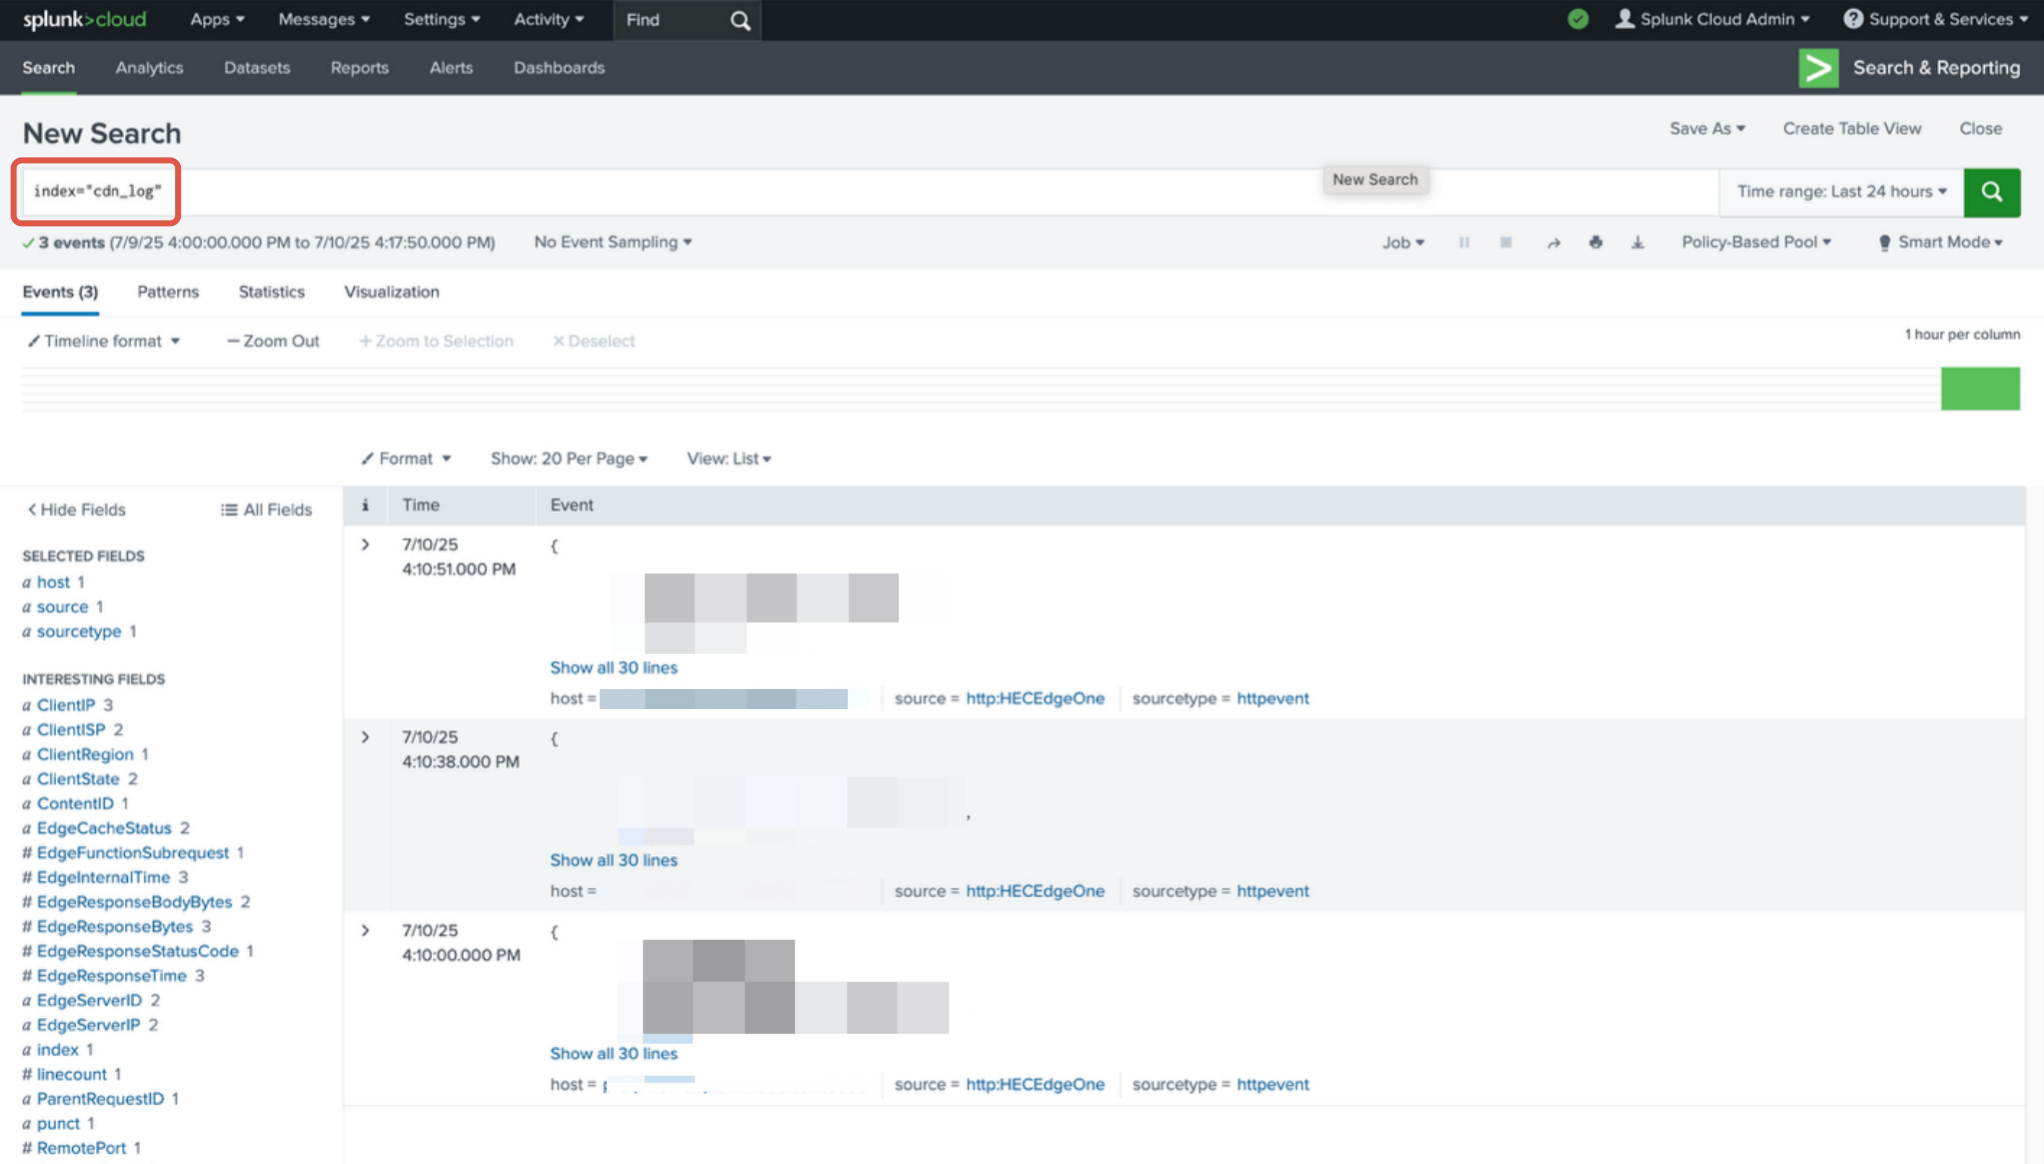Switch to the Statistics tab
Viewport: 2044px width, 1164px height.
[x=271, y=292]
